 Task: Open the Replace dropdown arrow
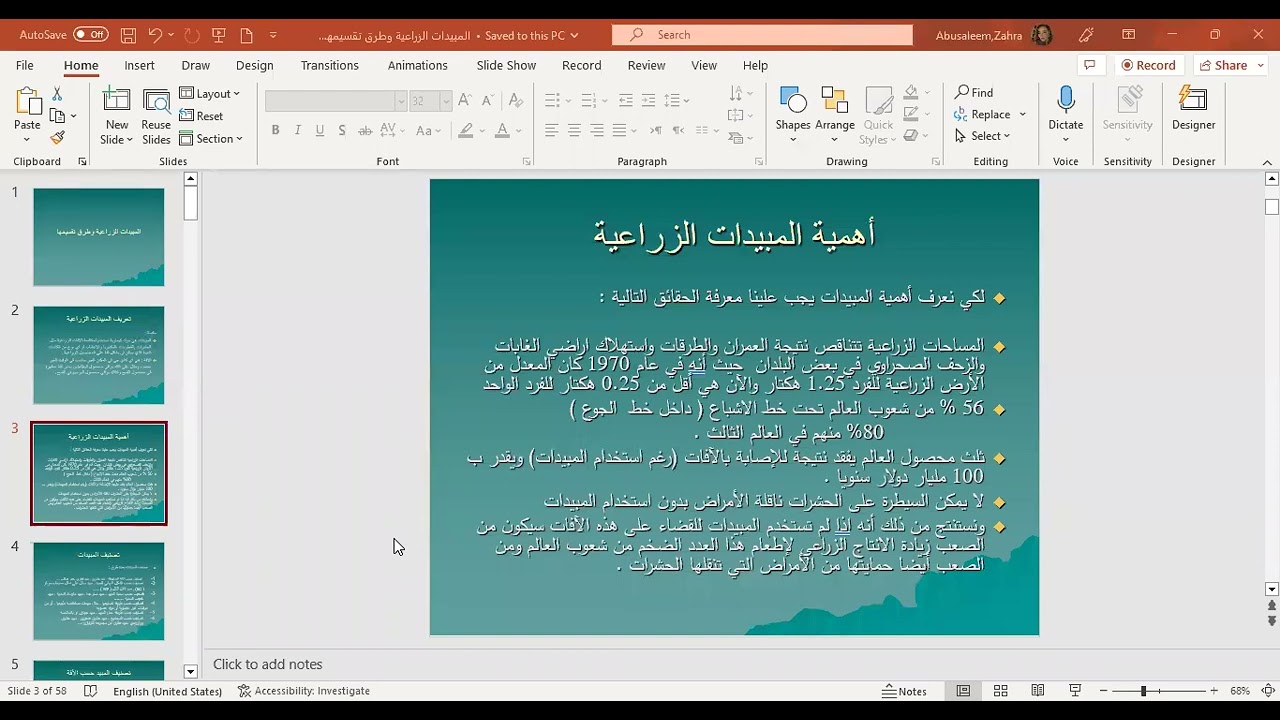tap(1023, 115)
